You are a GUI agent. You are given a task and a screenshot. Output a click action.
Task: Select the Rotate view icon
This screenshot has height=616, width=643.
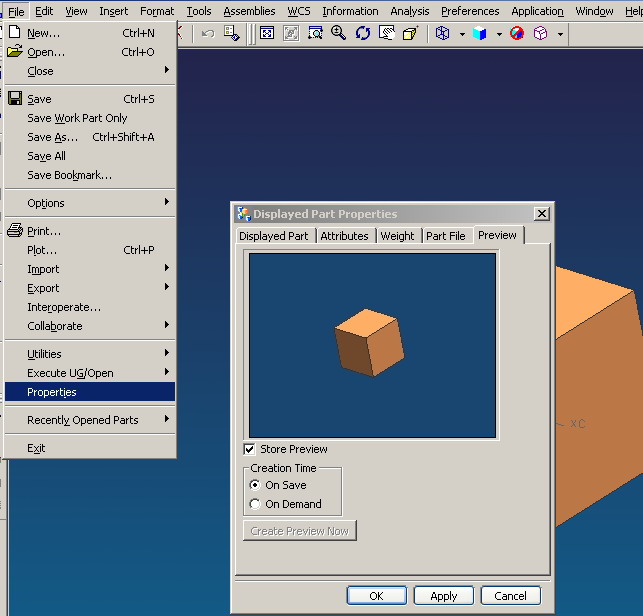363,33
